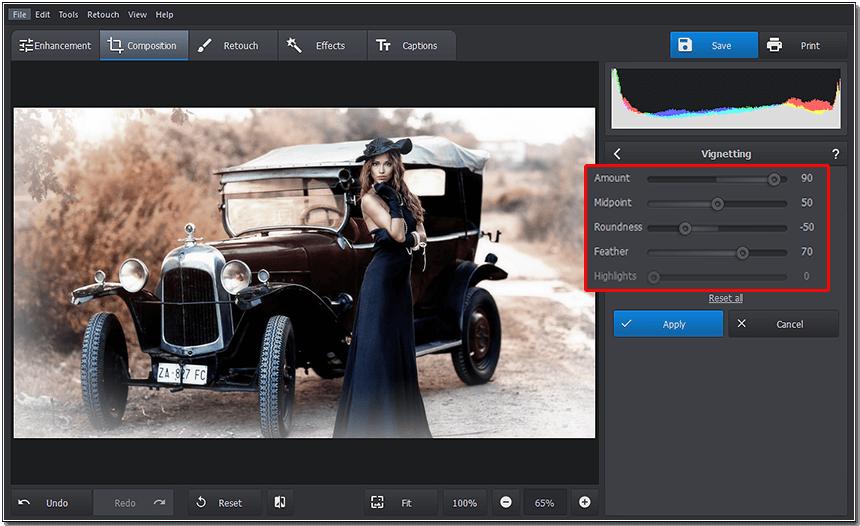Screen dimensions: 860x526
Task: Zoom out with the minus icon
Action: coord(506,502)
